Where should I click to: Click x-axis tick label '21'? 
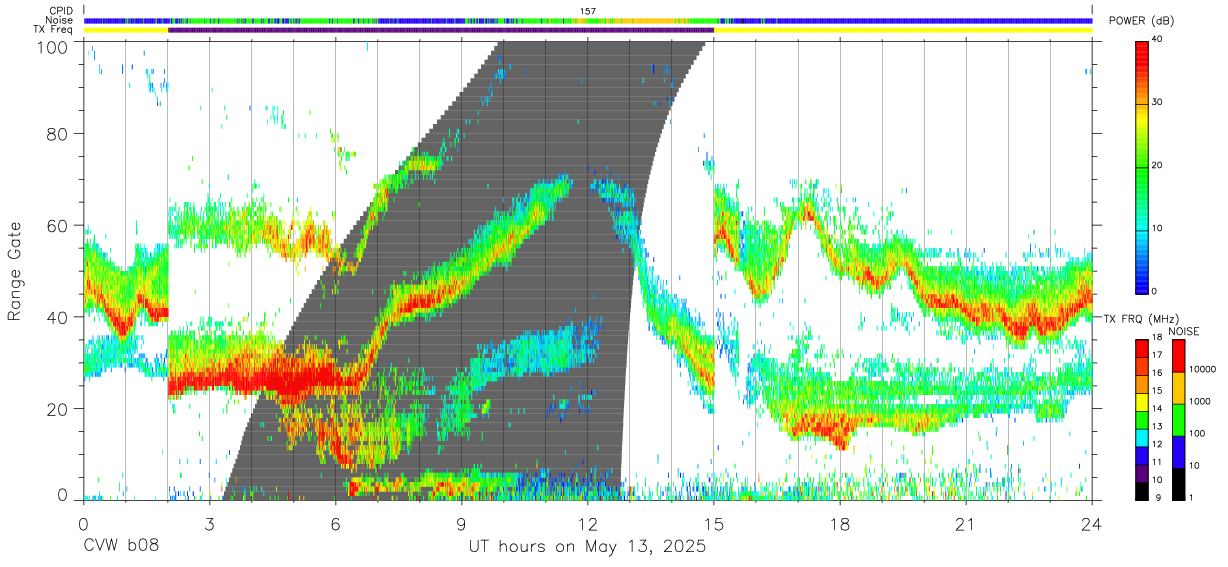[966, 525]
